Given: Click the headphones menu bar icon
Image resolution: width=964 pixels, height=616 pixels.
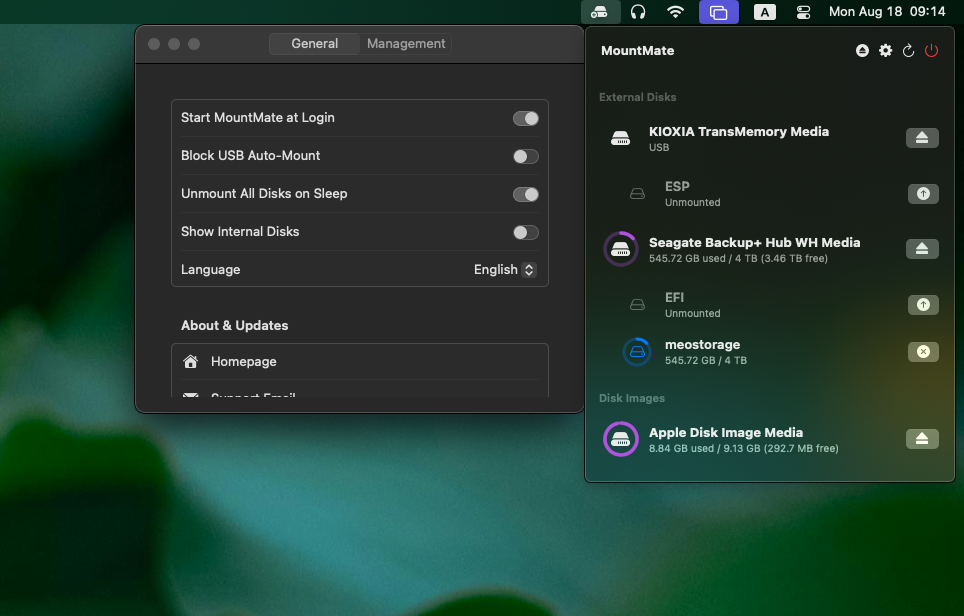Looking at the screenshot, I should (638, 12).
